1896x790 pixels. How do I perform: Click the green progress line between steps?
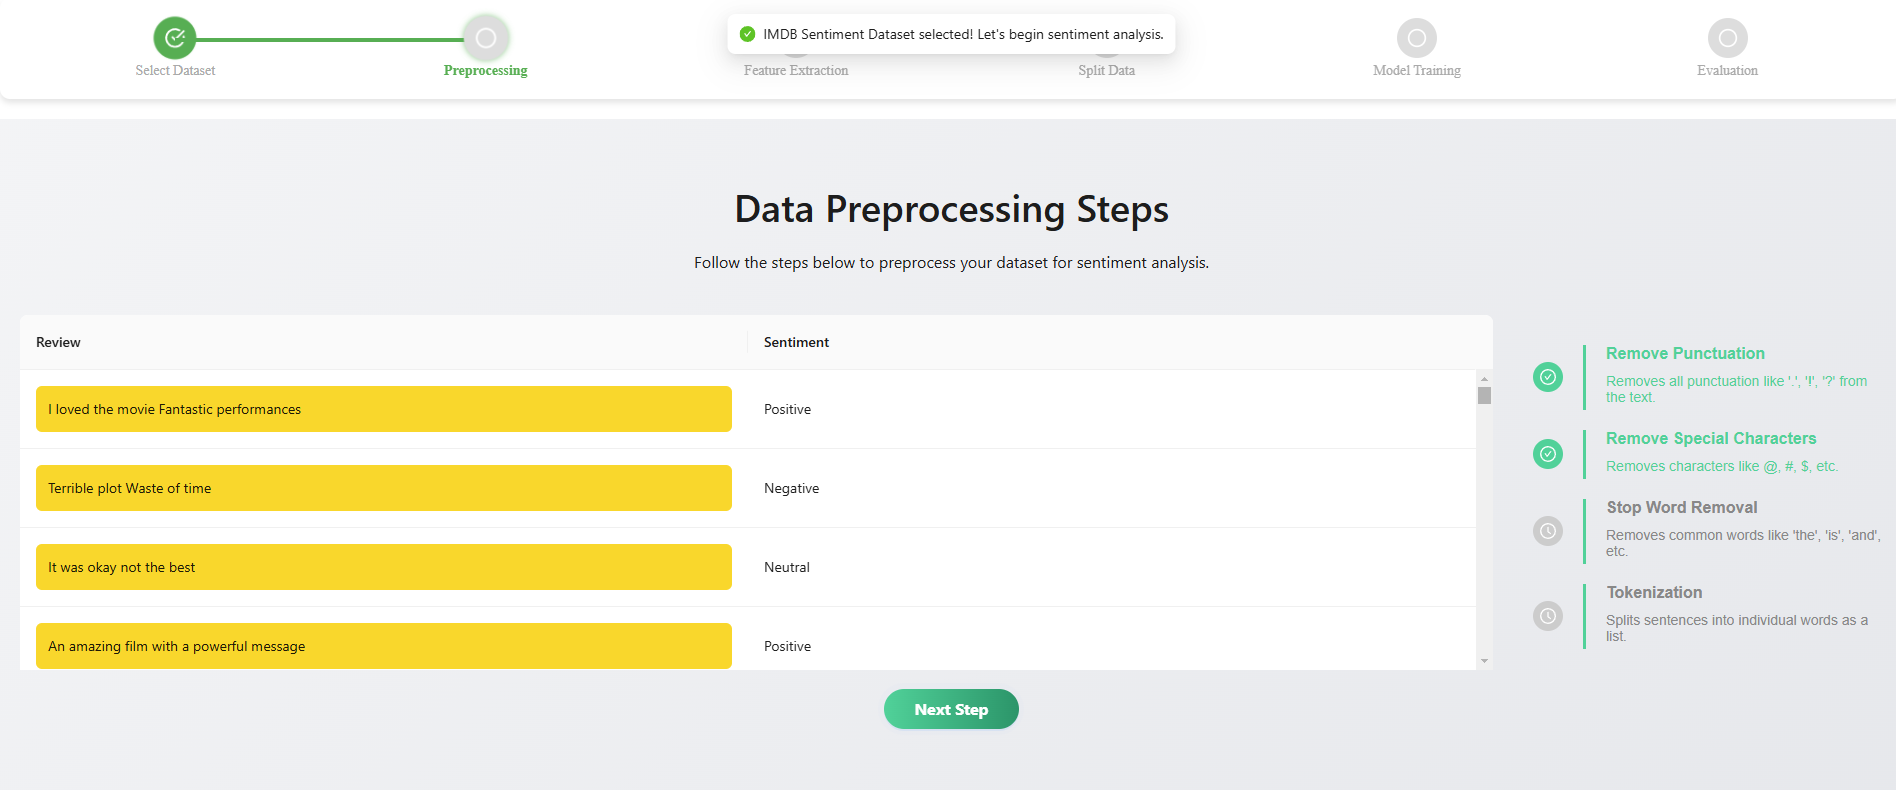point(330,39)
